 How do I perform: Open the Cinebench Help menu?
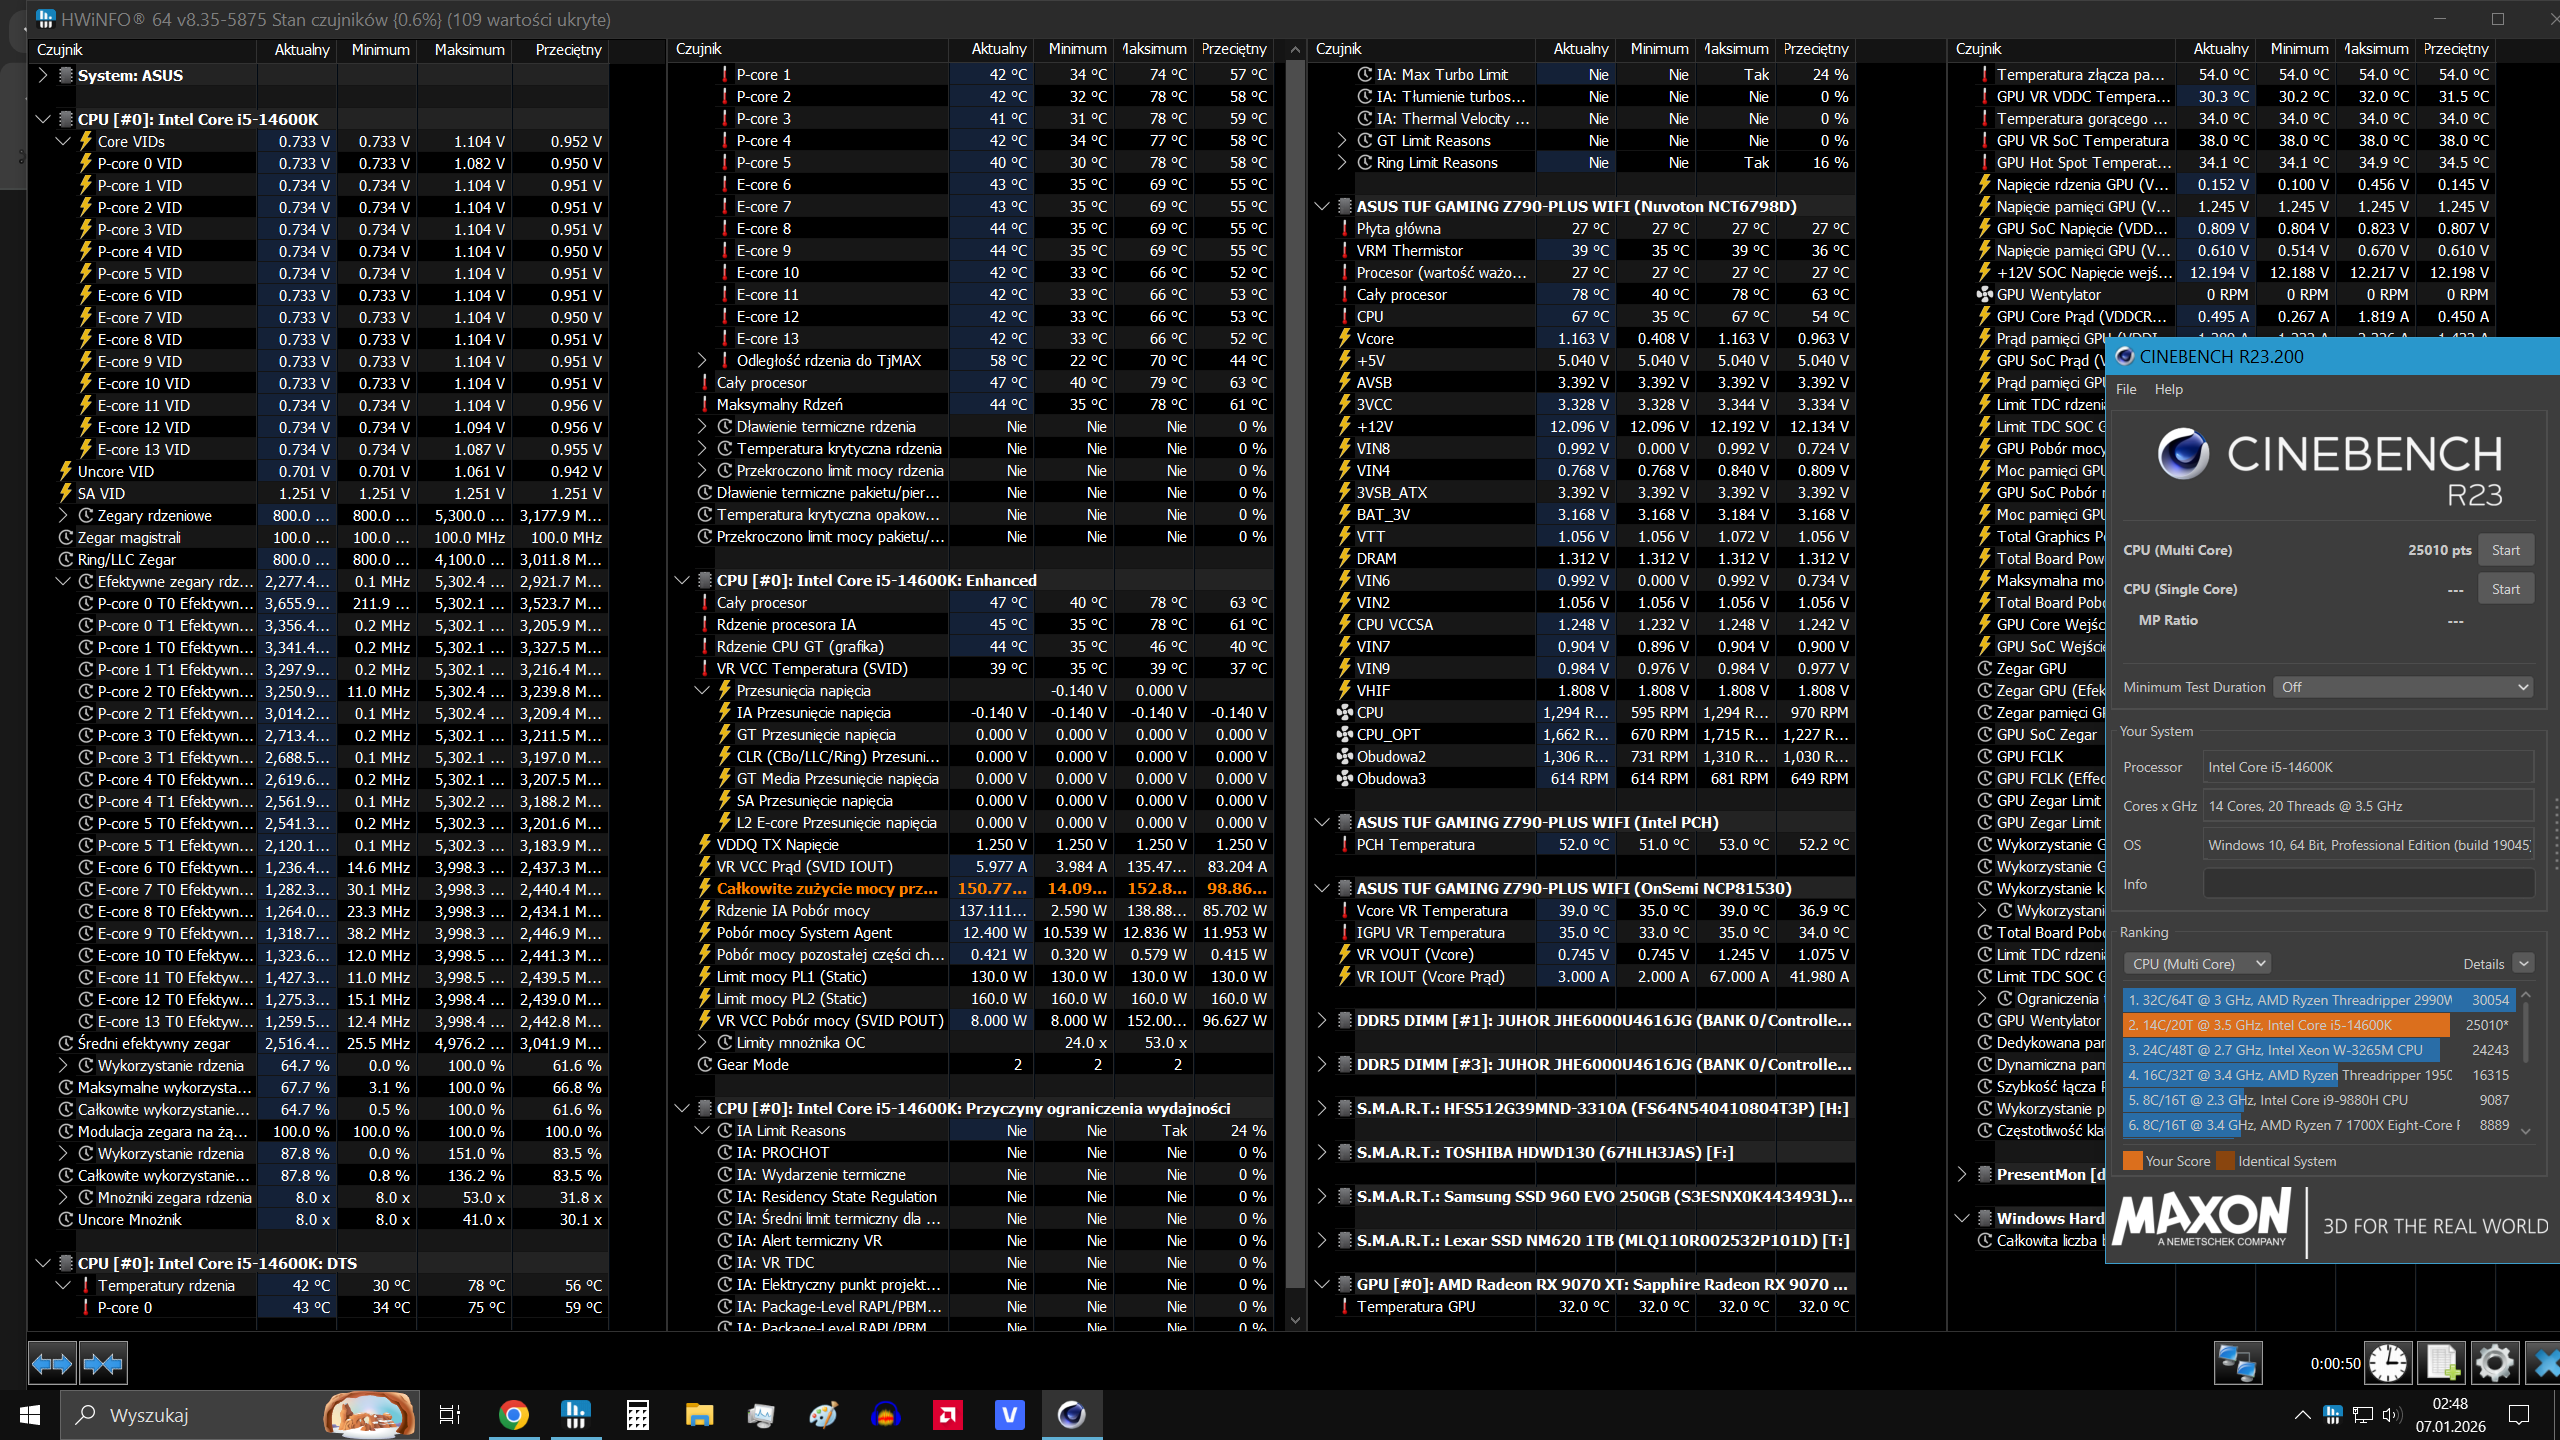[2168, 389]
